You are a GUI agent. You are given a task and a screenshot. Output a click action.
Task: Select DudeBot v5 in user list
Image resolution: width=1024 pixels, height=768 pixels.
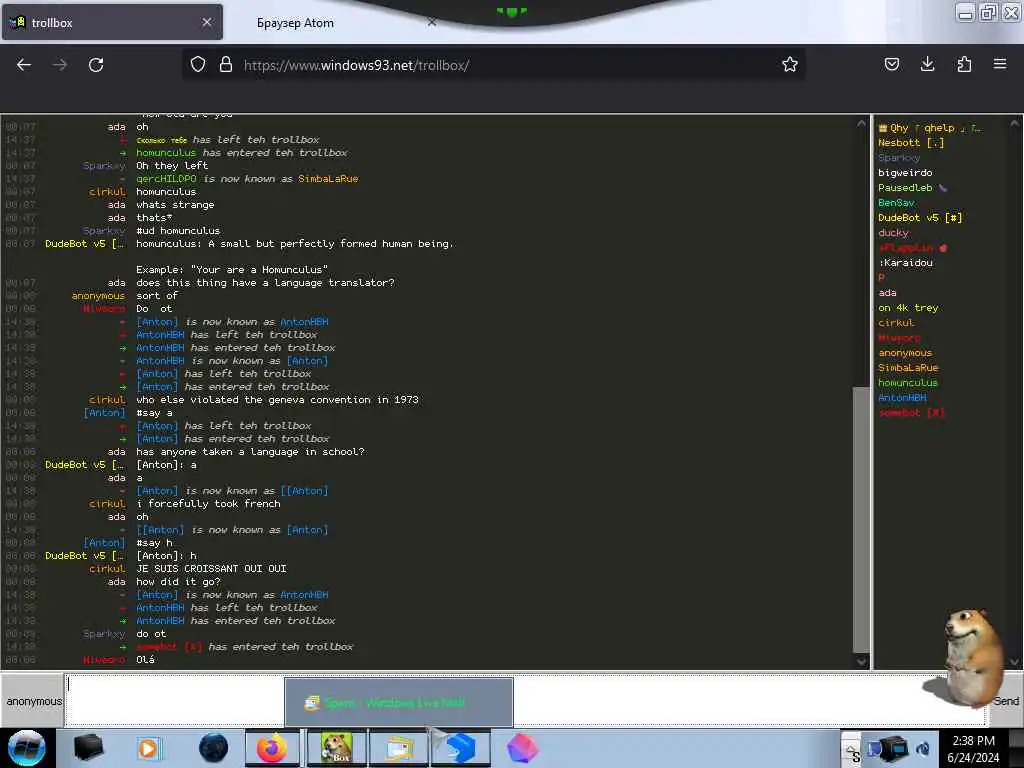pos(920,217)
